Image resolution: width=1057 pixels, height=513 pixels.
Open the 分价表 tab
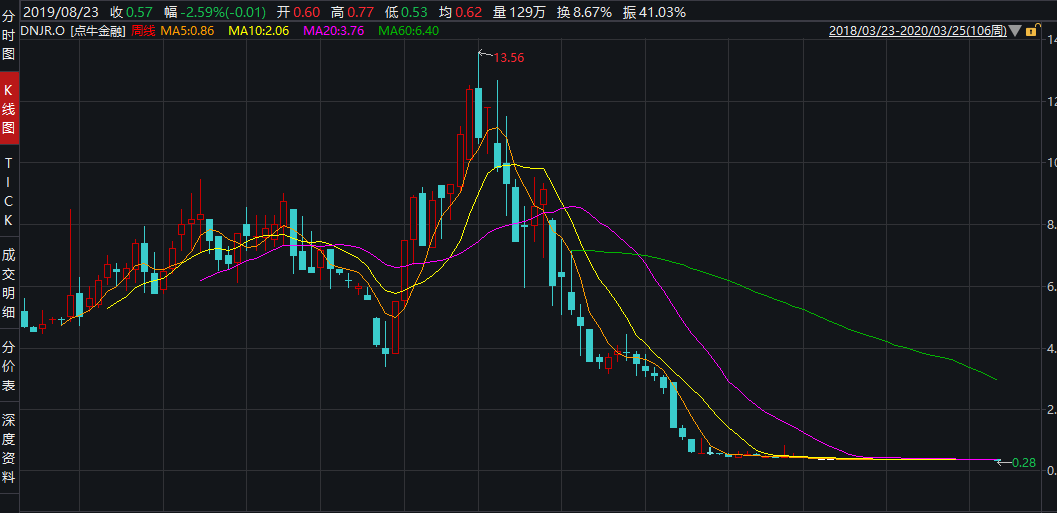click(x=9, y=366)
